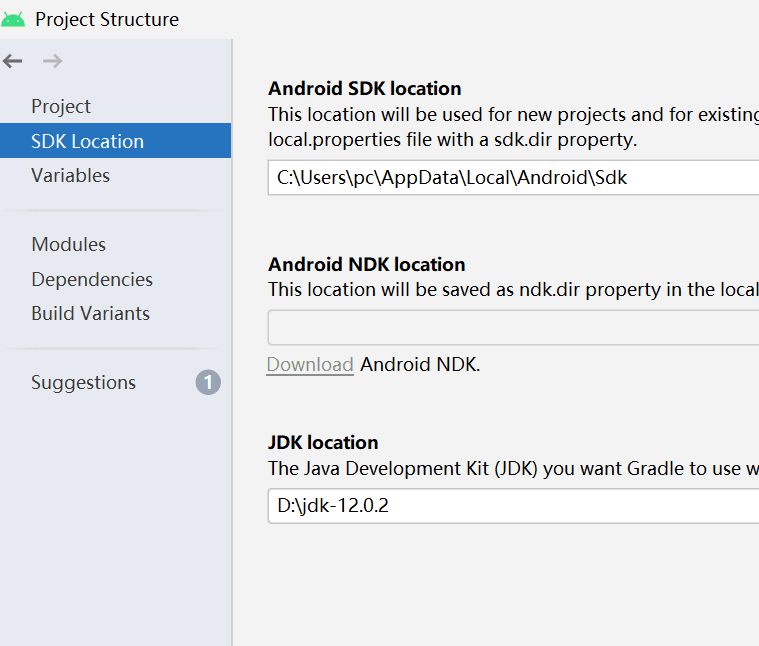Click the back arrow navigation icon
The width and height of the screenshot is (759, 646).
point(13,61)
